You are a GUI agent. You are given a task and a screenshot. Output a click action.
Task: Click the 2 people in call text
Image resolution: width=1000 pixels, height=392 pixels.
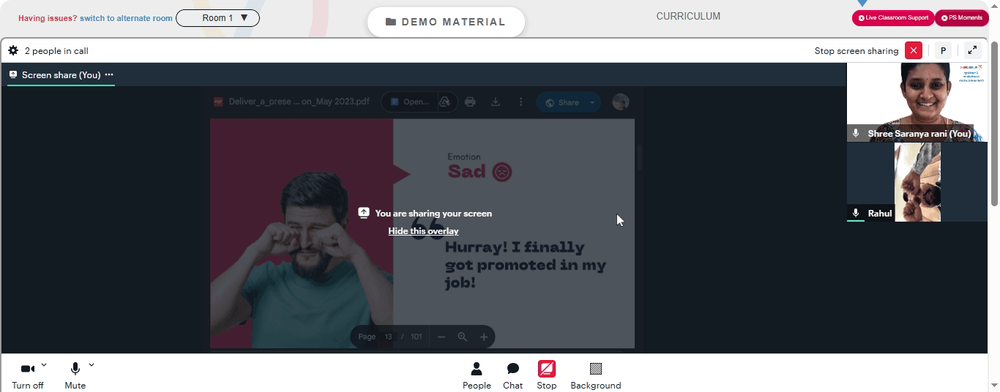click(x=56, y=51)
